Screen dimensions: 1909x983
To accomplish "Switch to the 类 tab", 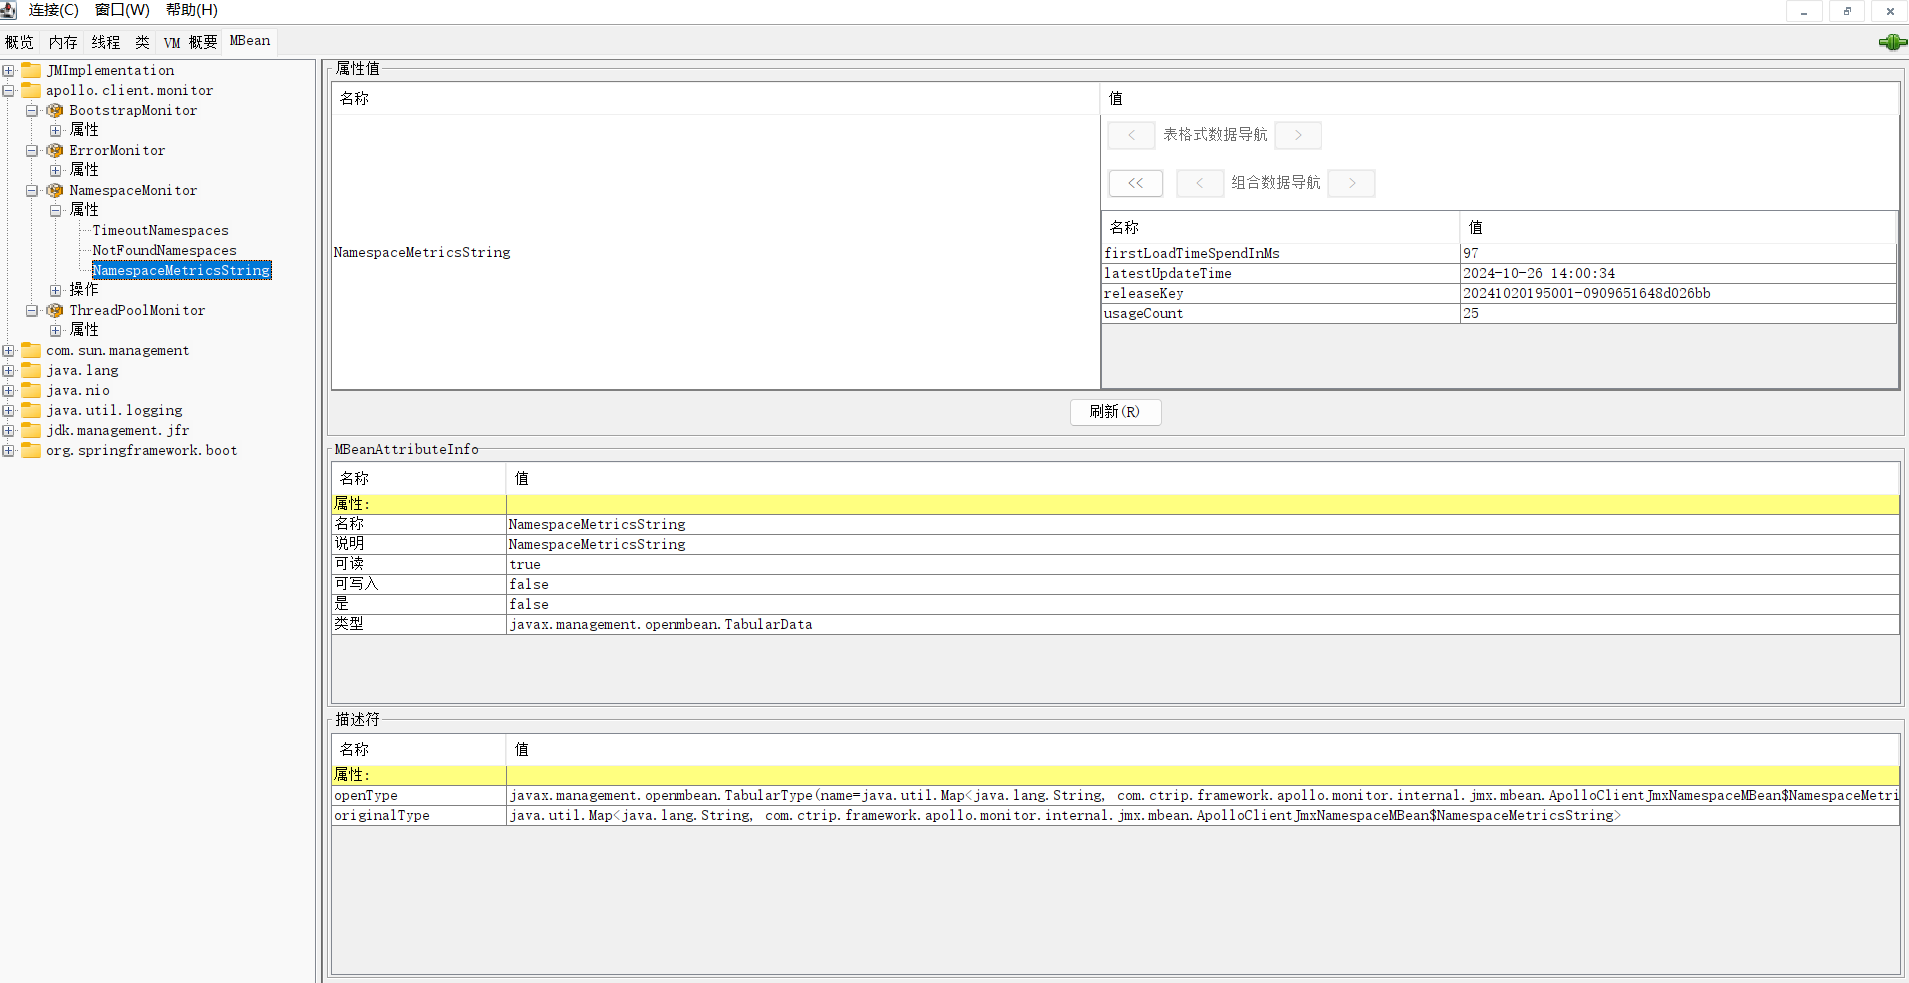I will [x=142, y=42].
